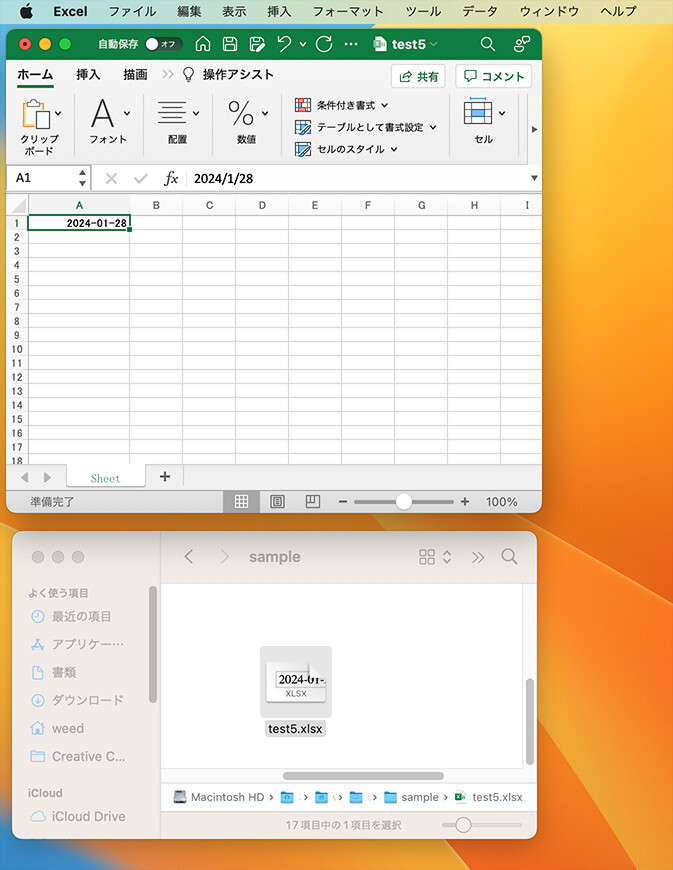Image resolution: width=673 pixels, height=870 pixels.
Task: Click the confirm checkmark in formula bar
Action: [x=141, y=178]
